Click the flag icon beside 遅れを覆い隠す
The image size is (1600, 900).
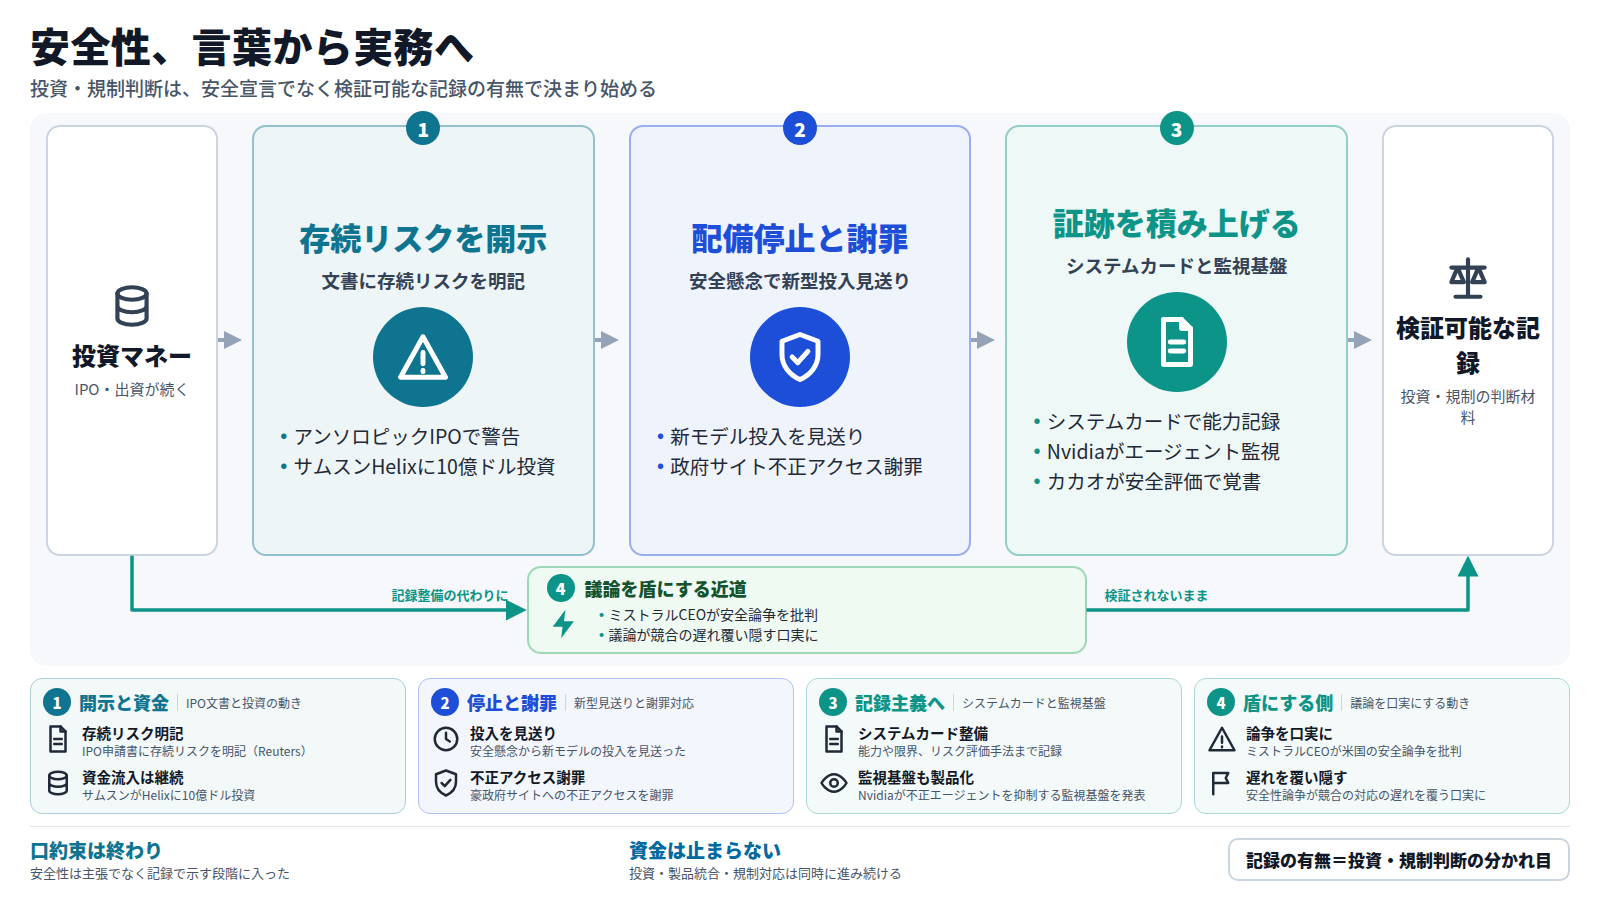(x=1221, y=783)
